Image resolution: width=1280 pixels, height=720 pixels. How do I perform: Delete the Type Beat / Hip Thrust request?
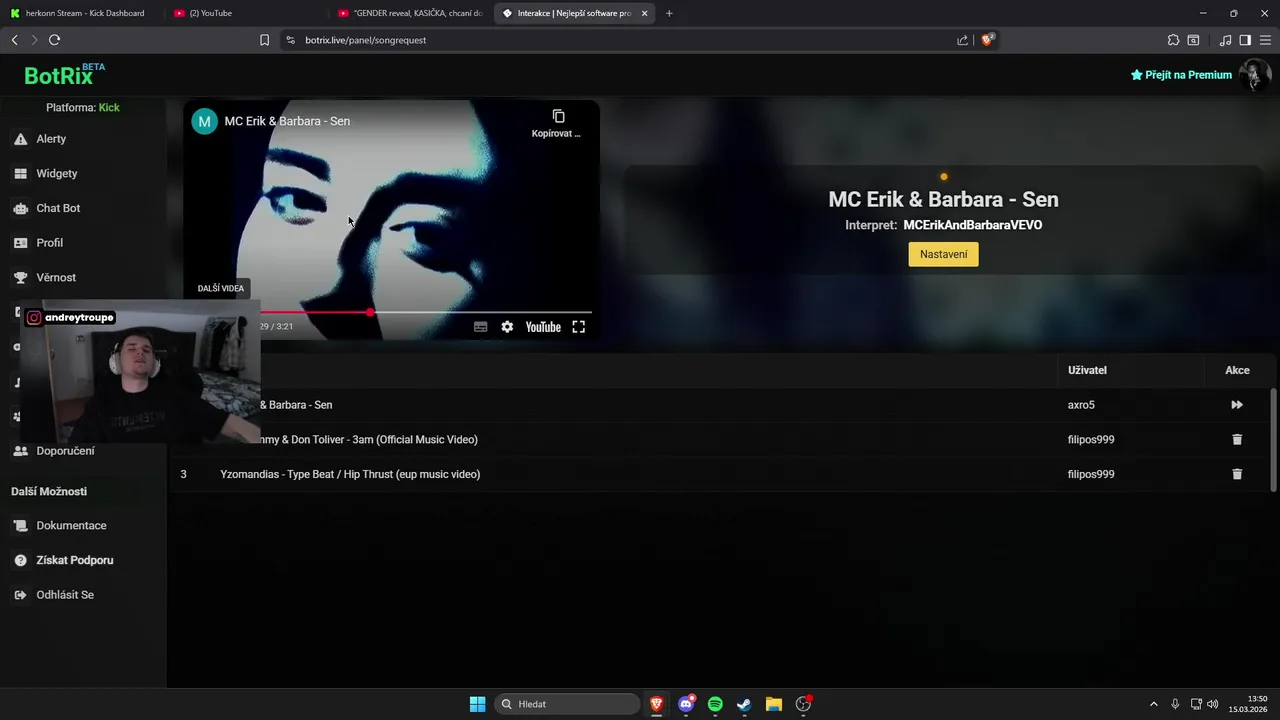1237,474
